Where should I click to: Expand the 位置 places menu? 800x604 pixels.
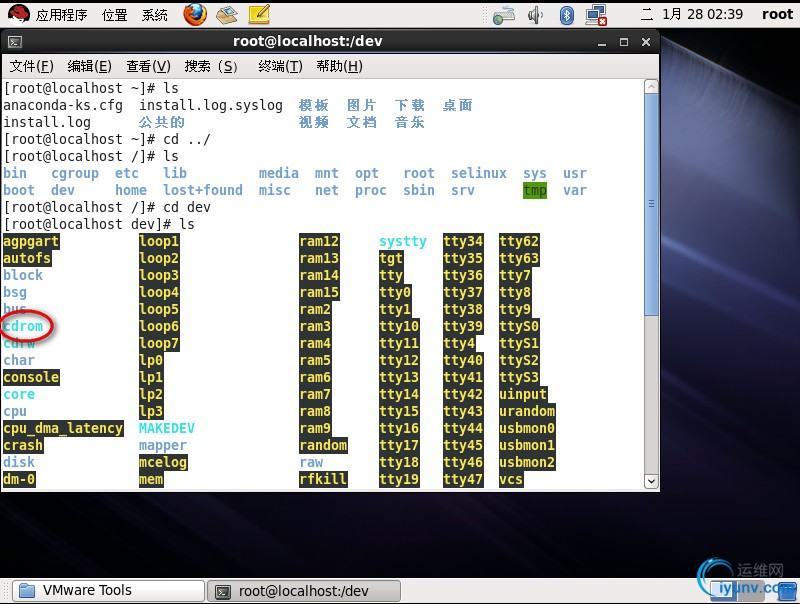tap(115, 14)
